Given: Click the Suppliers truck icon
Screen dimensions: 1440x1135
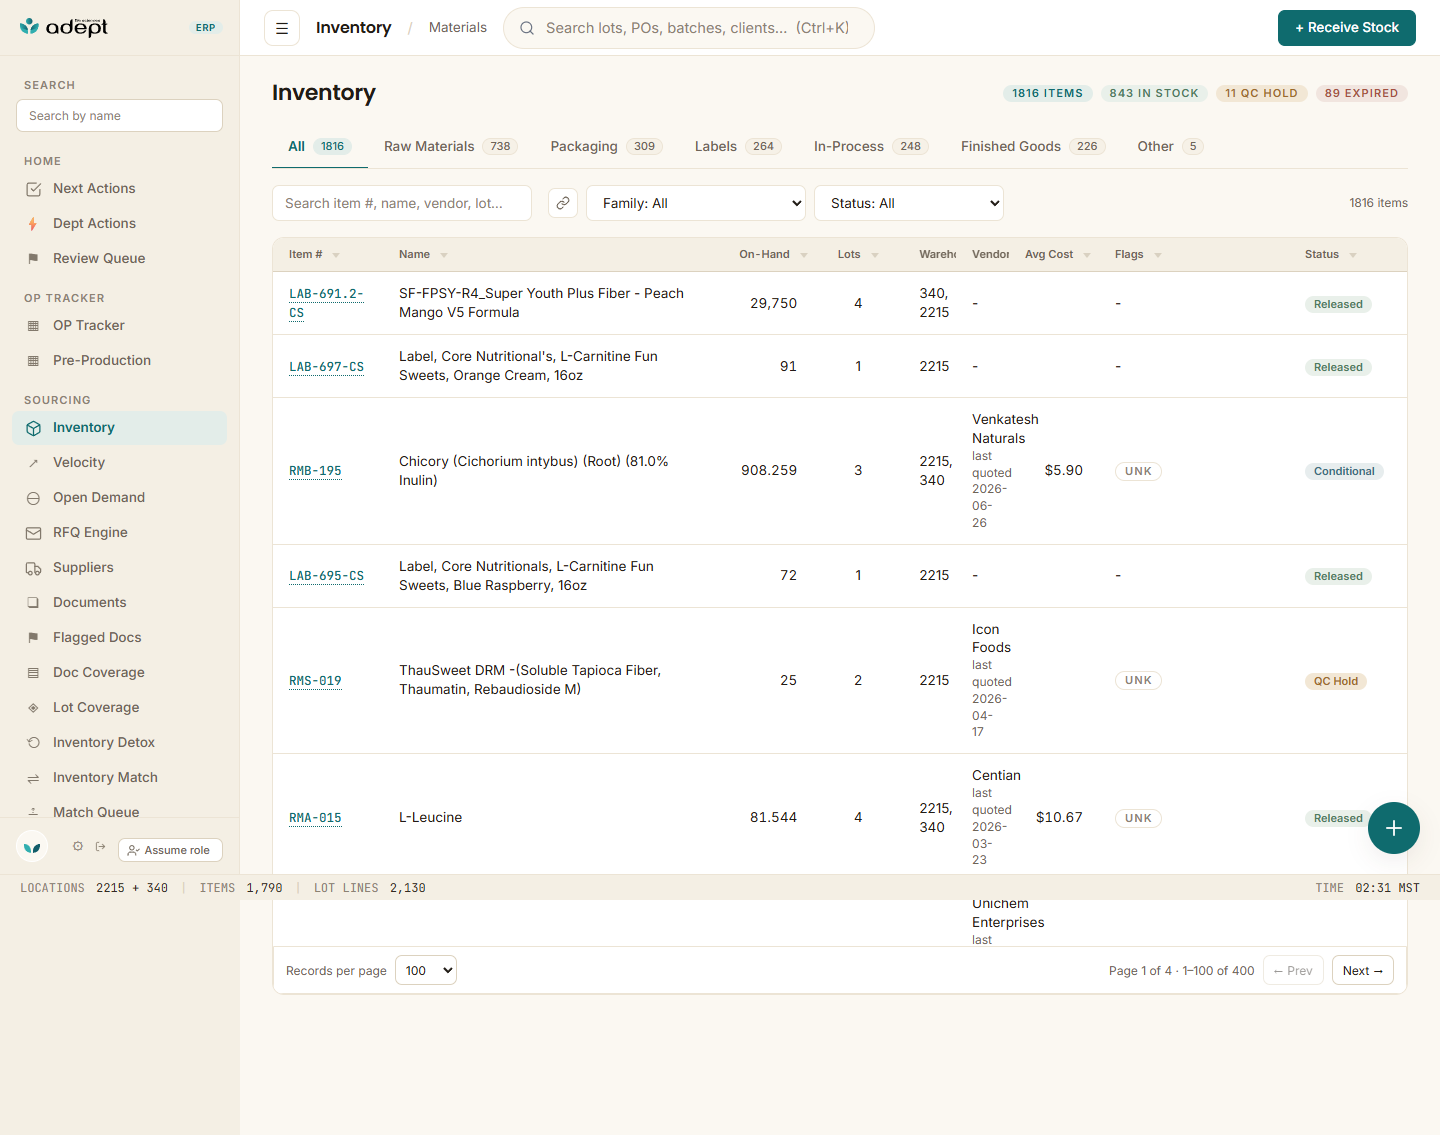Looking at the screenshot, I should 33,568.
